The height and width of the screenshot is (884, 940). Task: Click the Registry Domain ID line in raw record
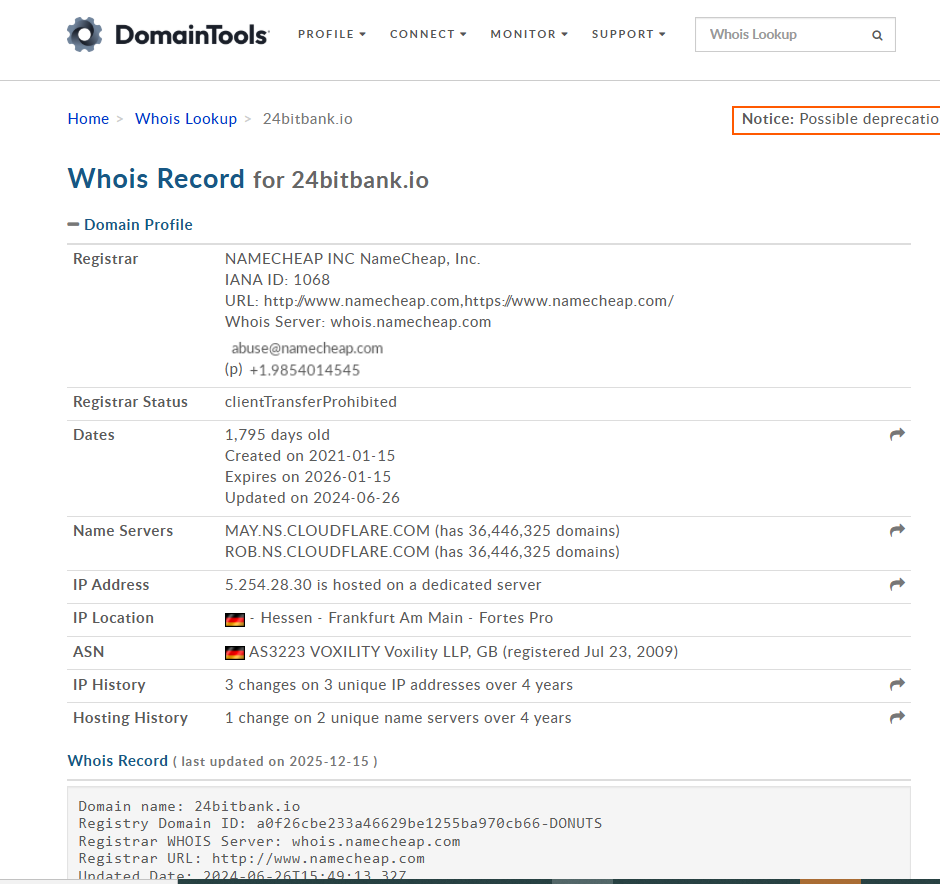tap(340, 823)
